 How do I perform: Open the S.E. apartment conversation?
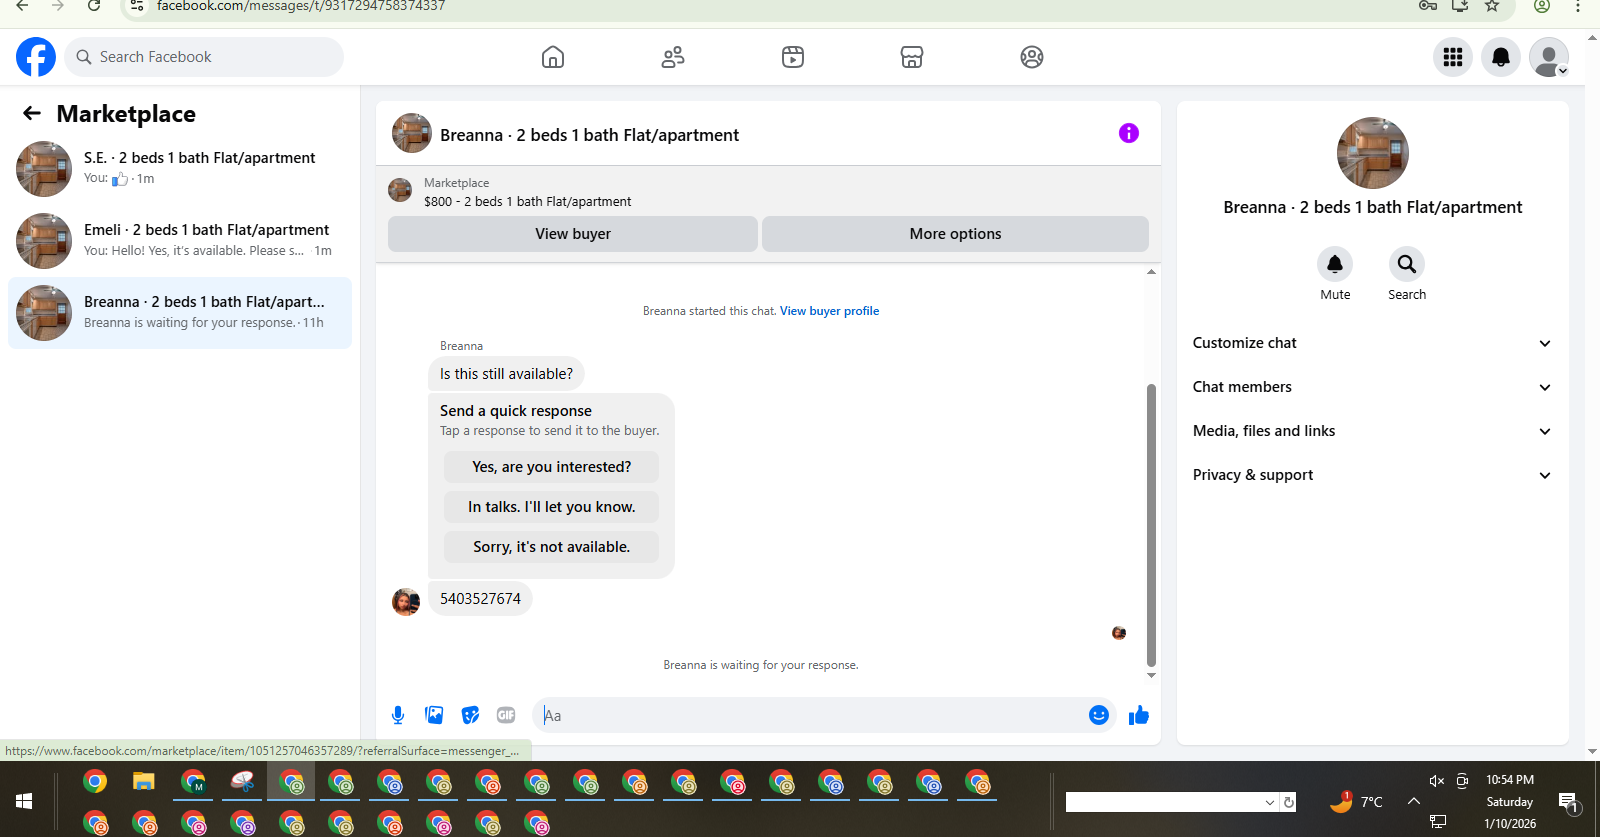[x=180, y=169]
